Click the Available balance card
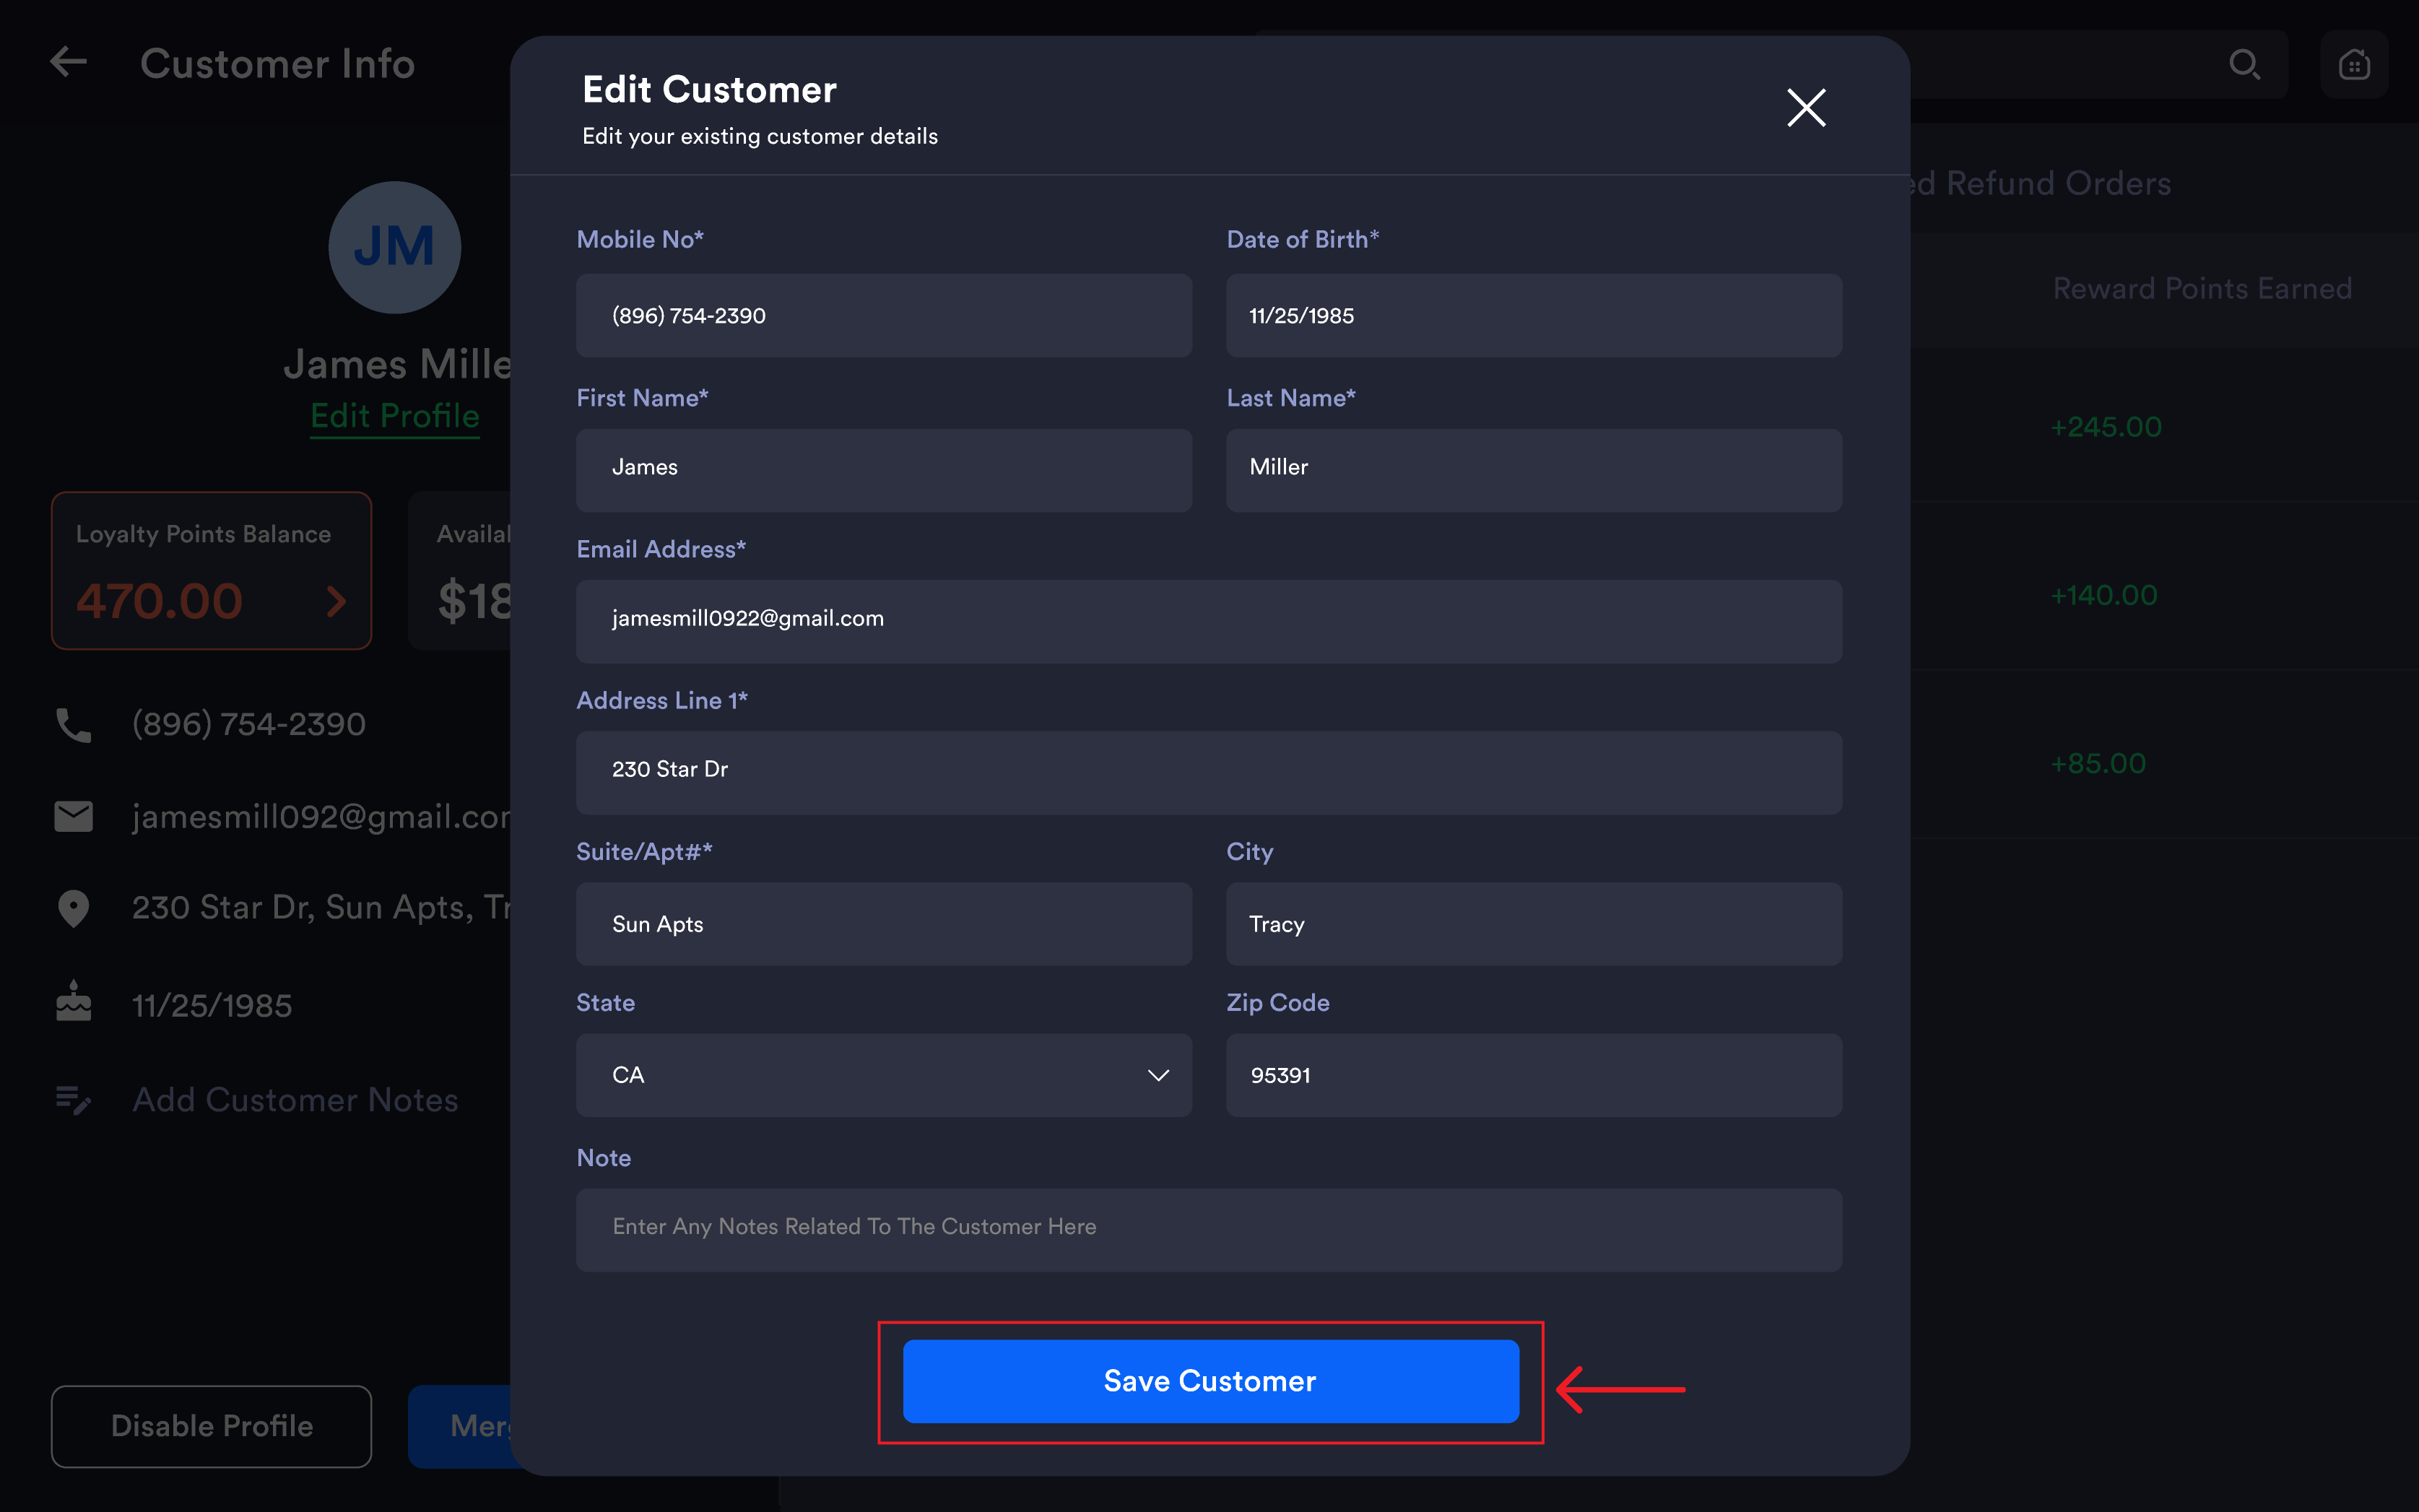Viewport: 2419px width, 1512px height. 460,570
